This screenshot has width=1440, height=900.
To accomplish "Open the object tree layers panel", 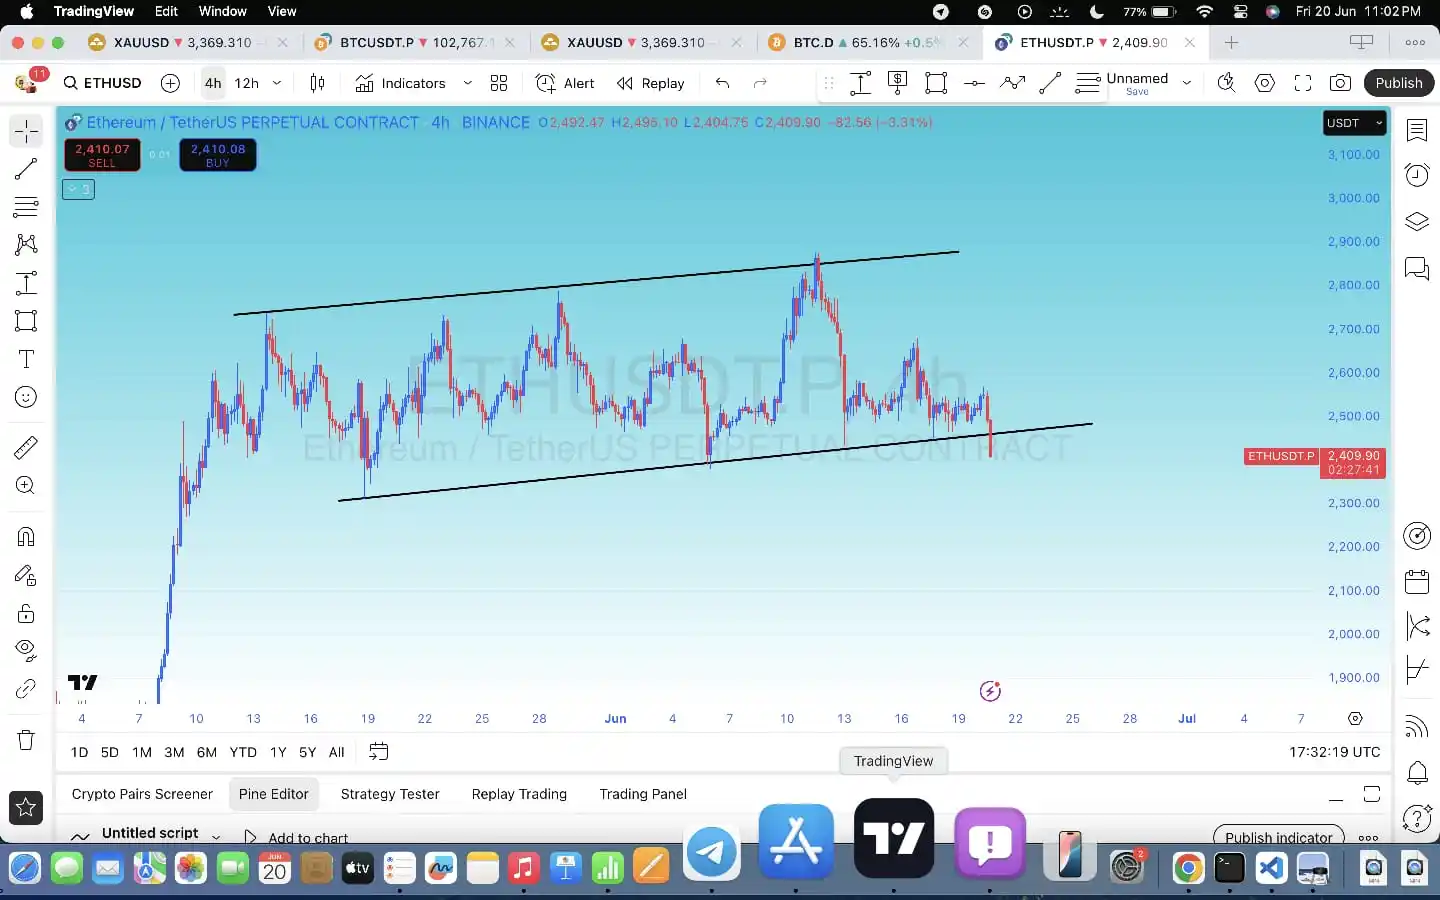I will click(x=1417, y=221).
